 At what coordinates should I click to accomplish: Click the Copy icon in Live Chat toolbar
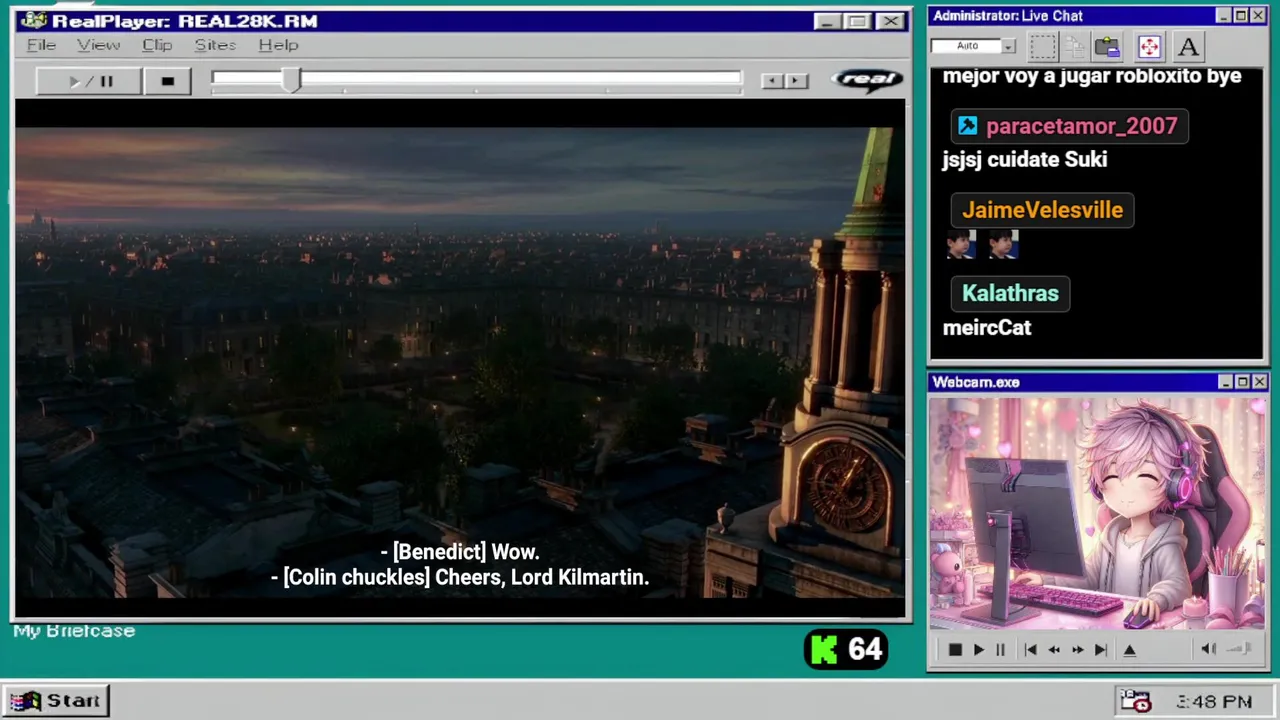pyautogui.click(x=1075, y=46)
